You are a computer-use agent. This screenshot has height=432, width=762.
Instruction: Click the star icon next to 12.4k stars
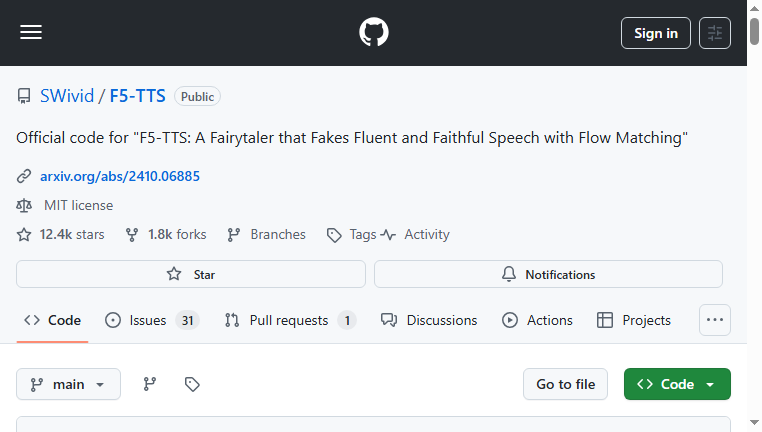(x=24, y=235)
